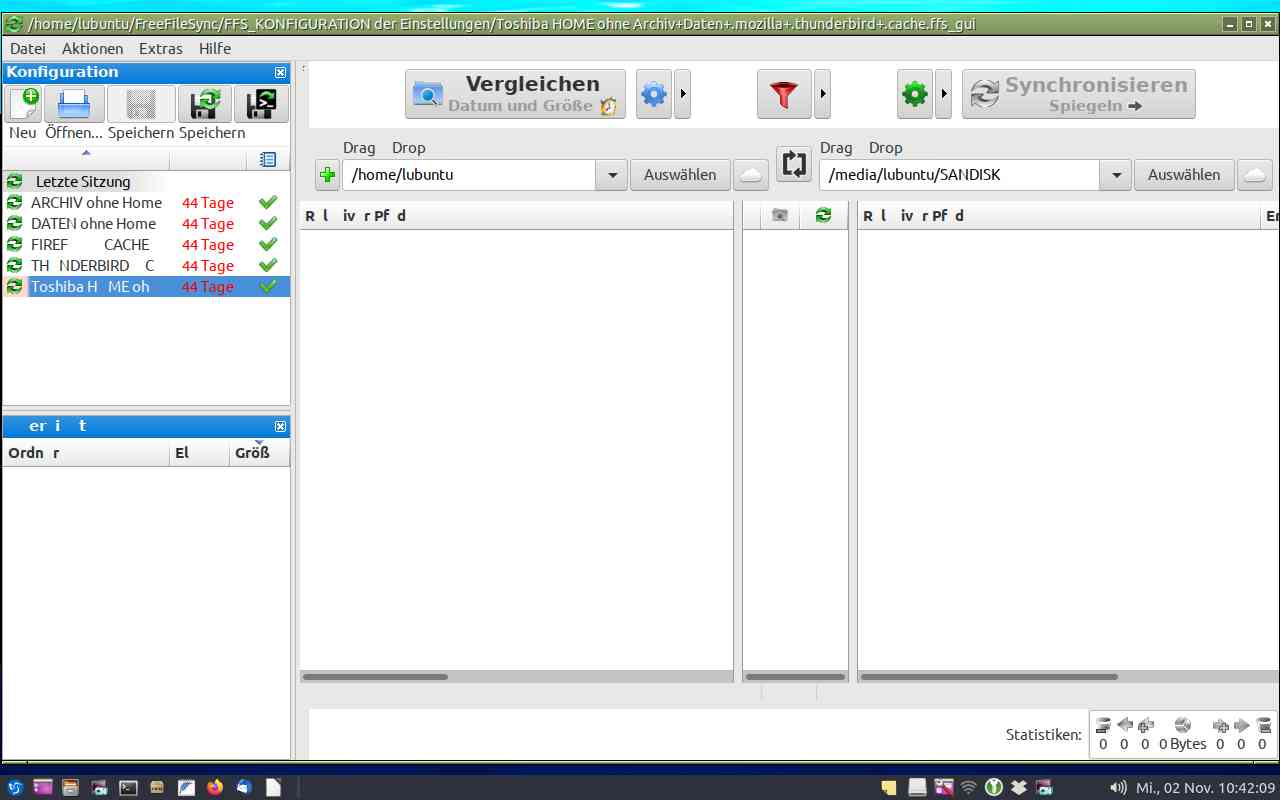Screen dimensions: 1280x800
Task: Click the middle column horizontal scrollbar
Action: pos(795,677)
